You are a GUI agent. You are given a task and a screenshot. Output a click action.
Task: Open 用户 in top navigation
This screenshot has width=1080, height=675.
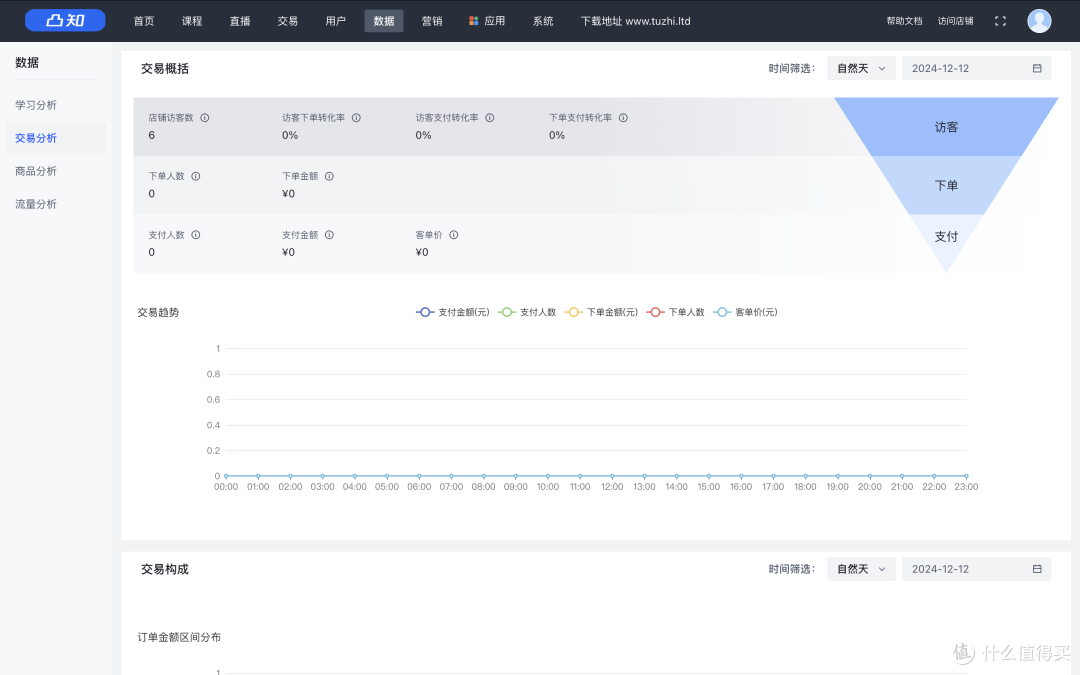point(335,21)
